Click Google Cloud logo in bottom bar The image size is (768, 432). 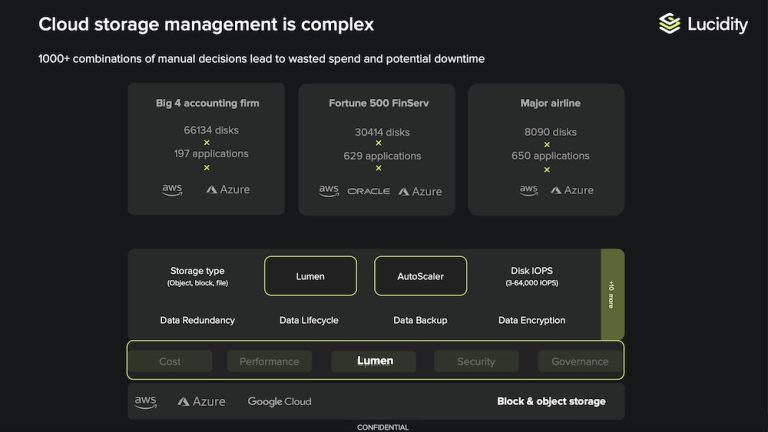[279, 401]
